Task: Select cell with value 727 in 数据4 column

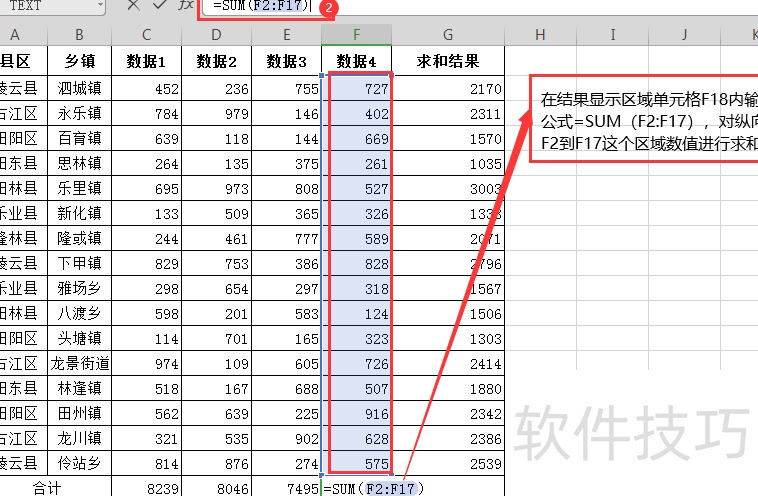Action: tap(357, 88)
